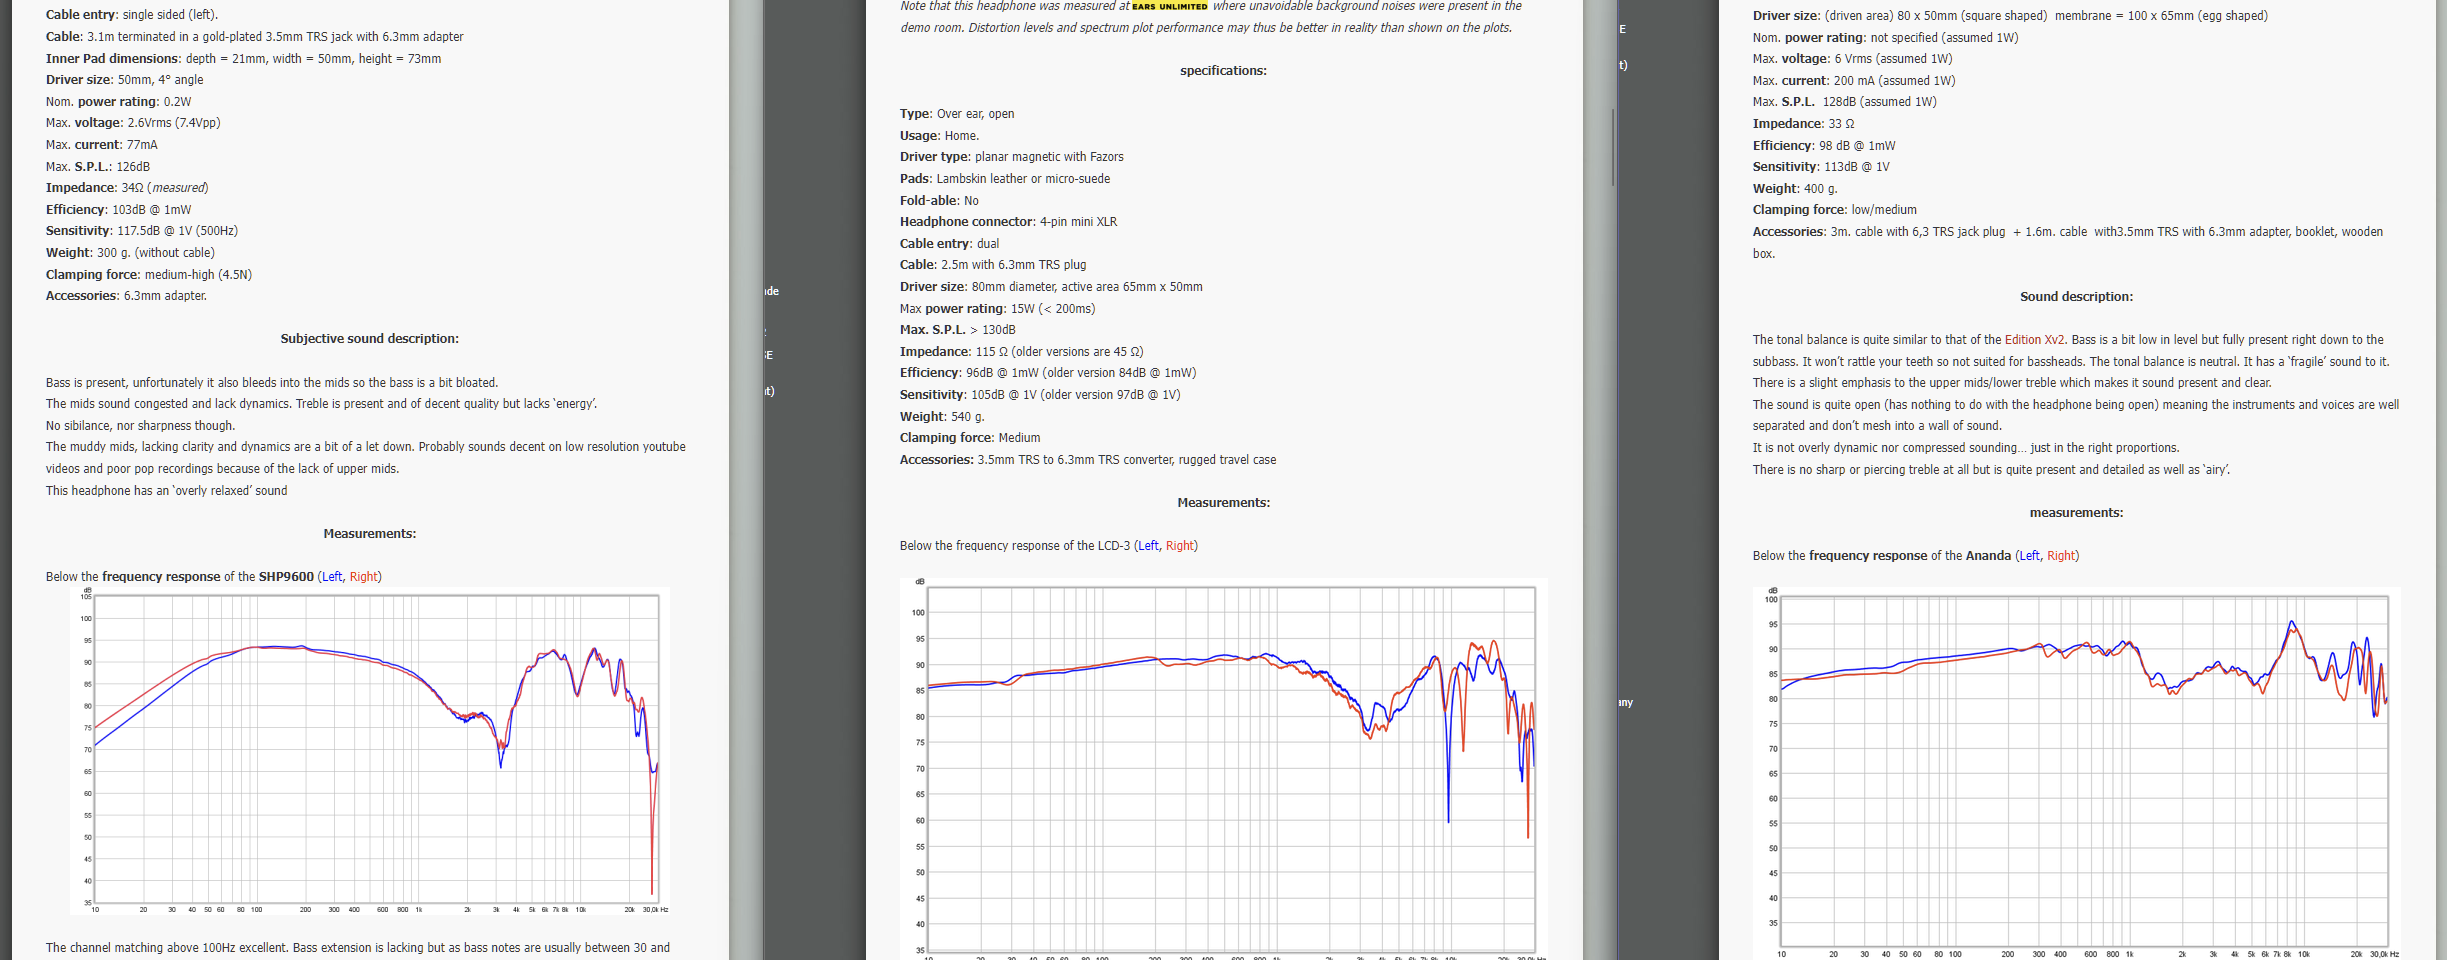Click 'rugged travel case' accessories line
Viewport: 2447px width, 960px height.
[x=1088, y=460]
